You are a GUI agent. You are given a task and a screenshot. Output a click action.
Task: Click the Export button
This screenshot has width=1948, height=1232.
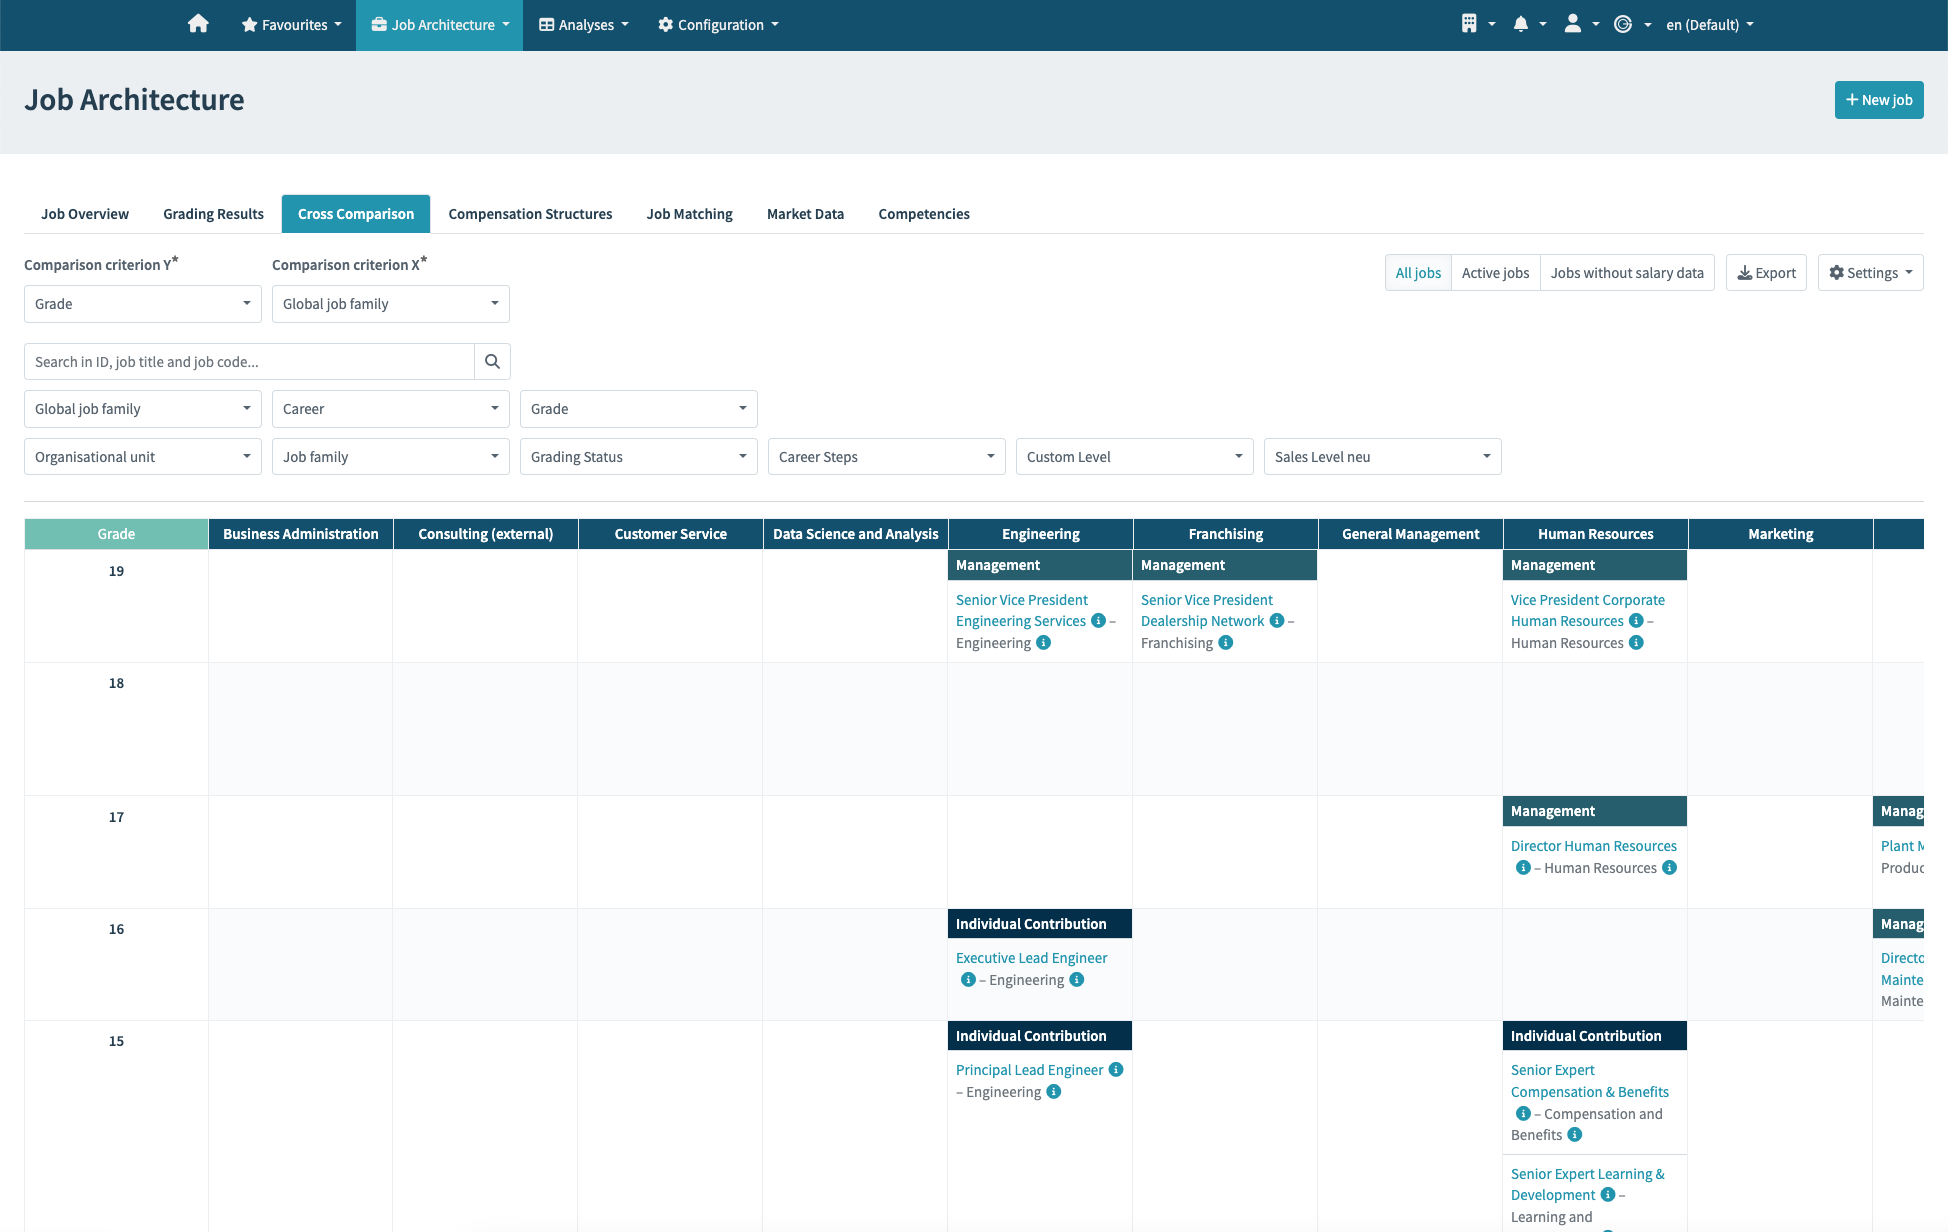(x=1766, y=273)
